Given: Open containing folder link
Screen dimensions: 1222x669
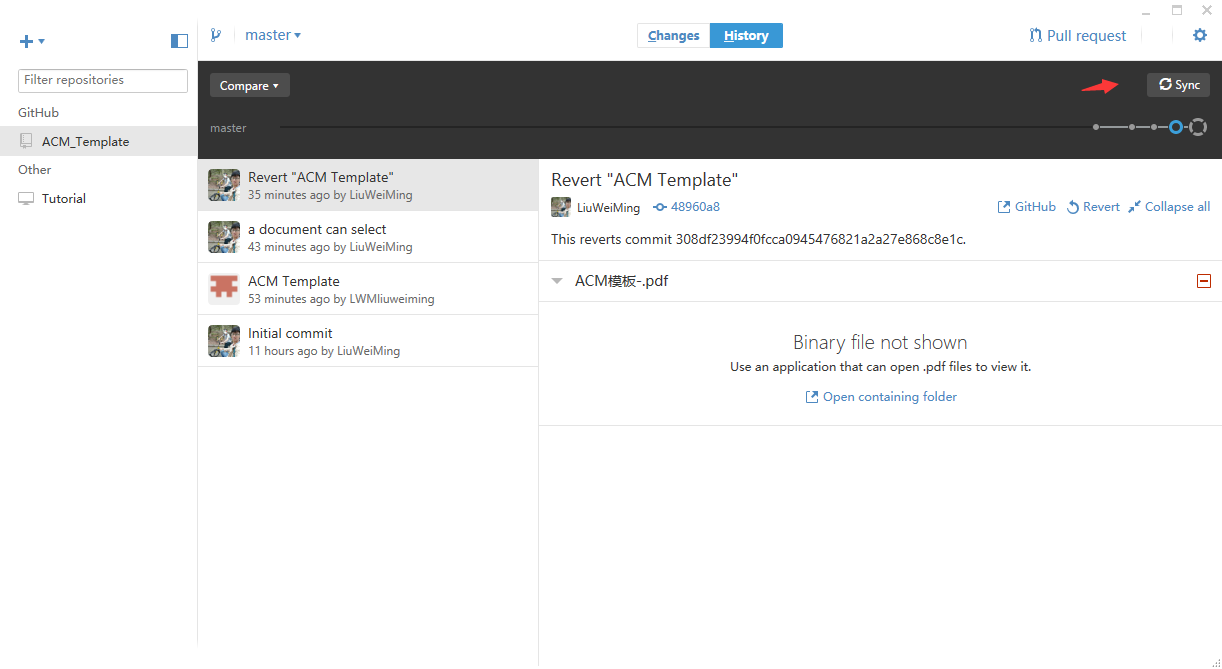Looking at the screenshot, I should [x=881, y=397].
